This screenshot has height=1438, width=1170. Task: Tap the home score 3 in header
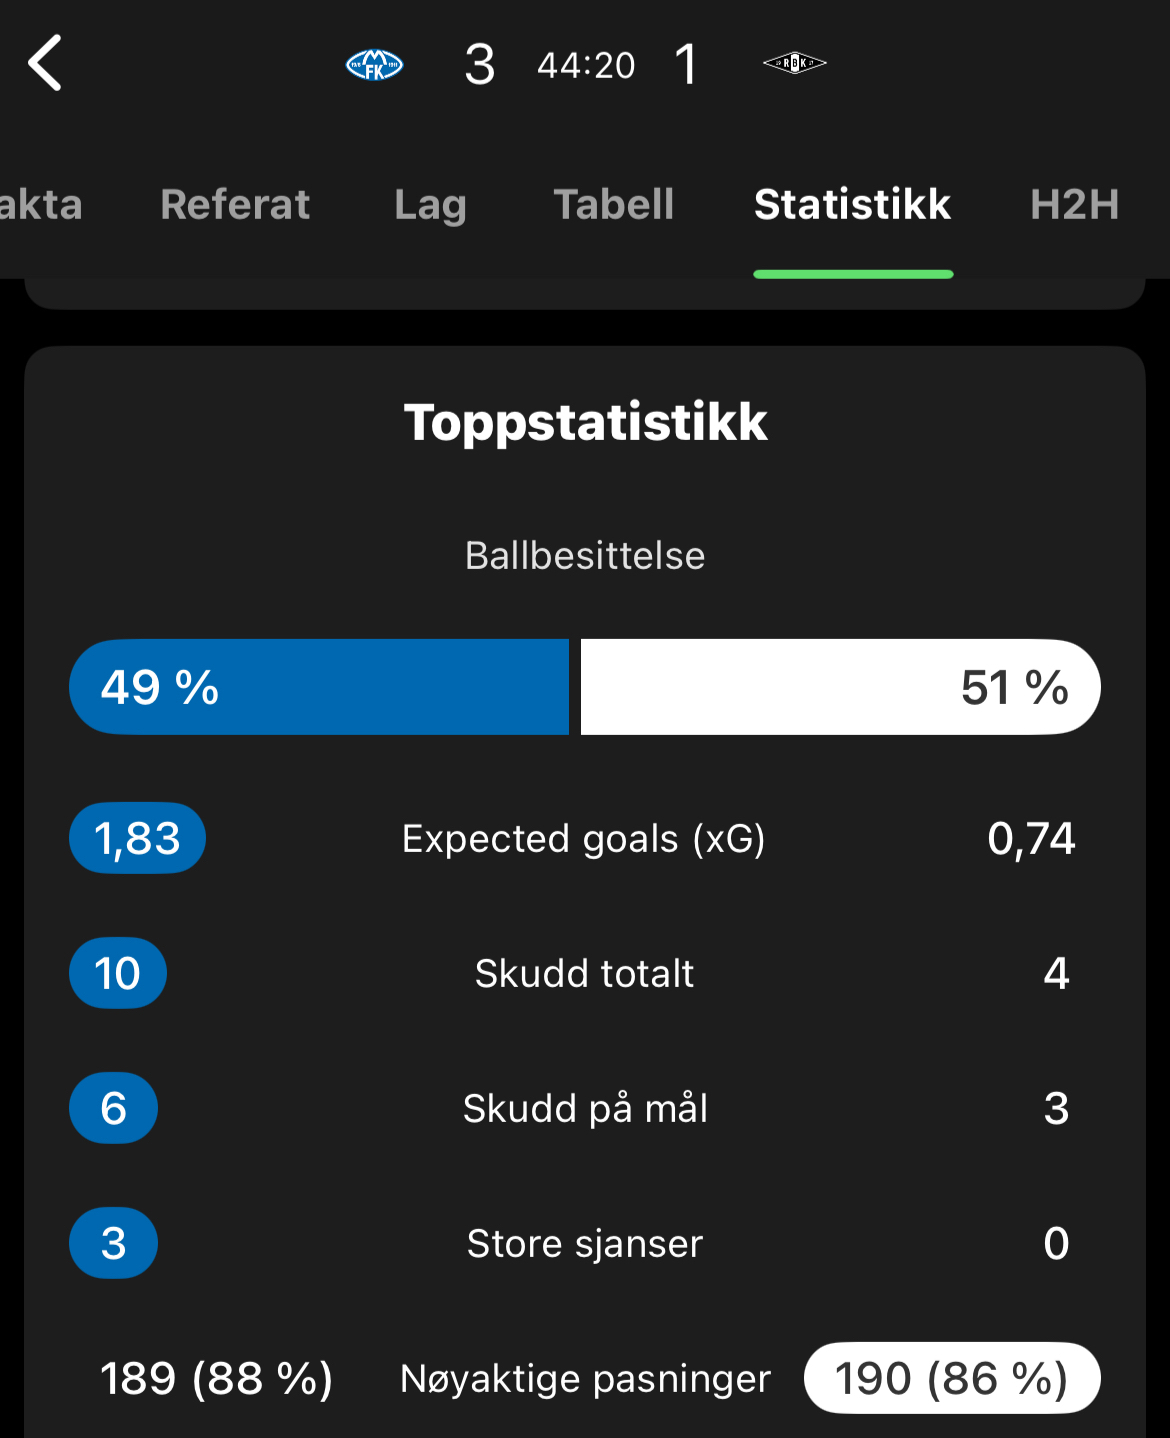point(480,66)
